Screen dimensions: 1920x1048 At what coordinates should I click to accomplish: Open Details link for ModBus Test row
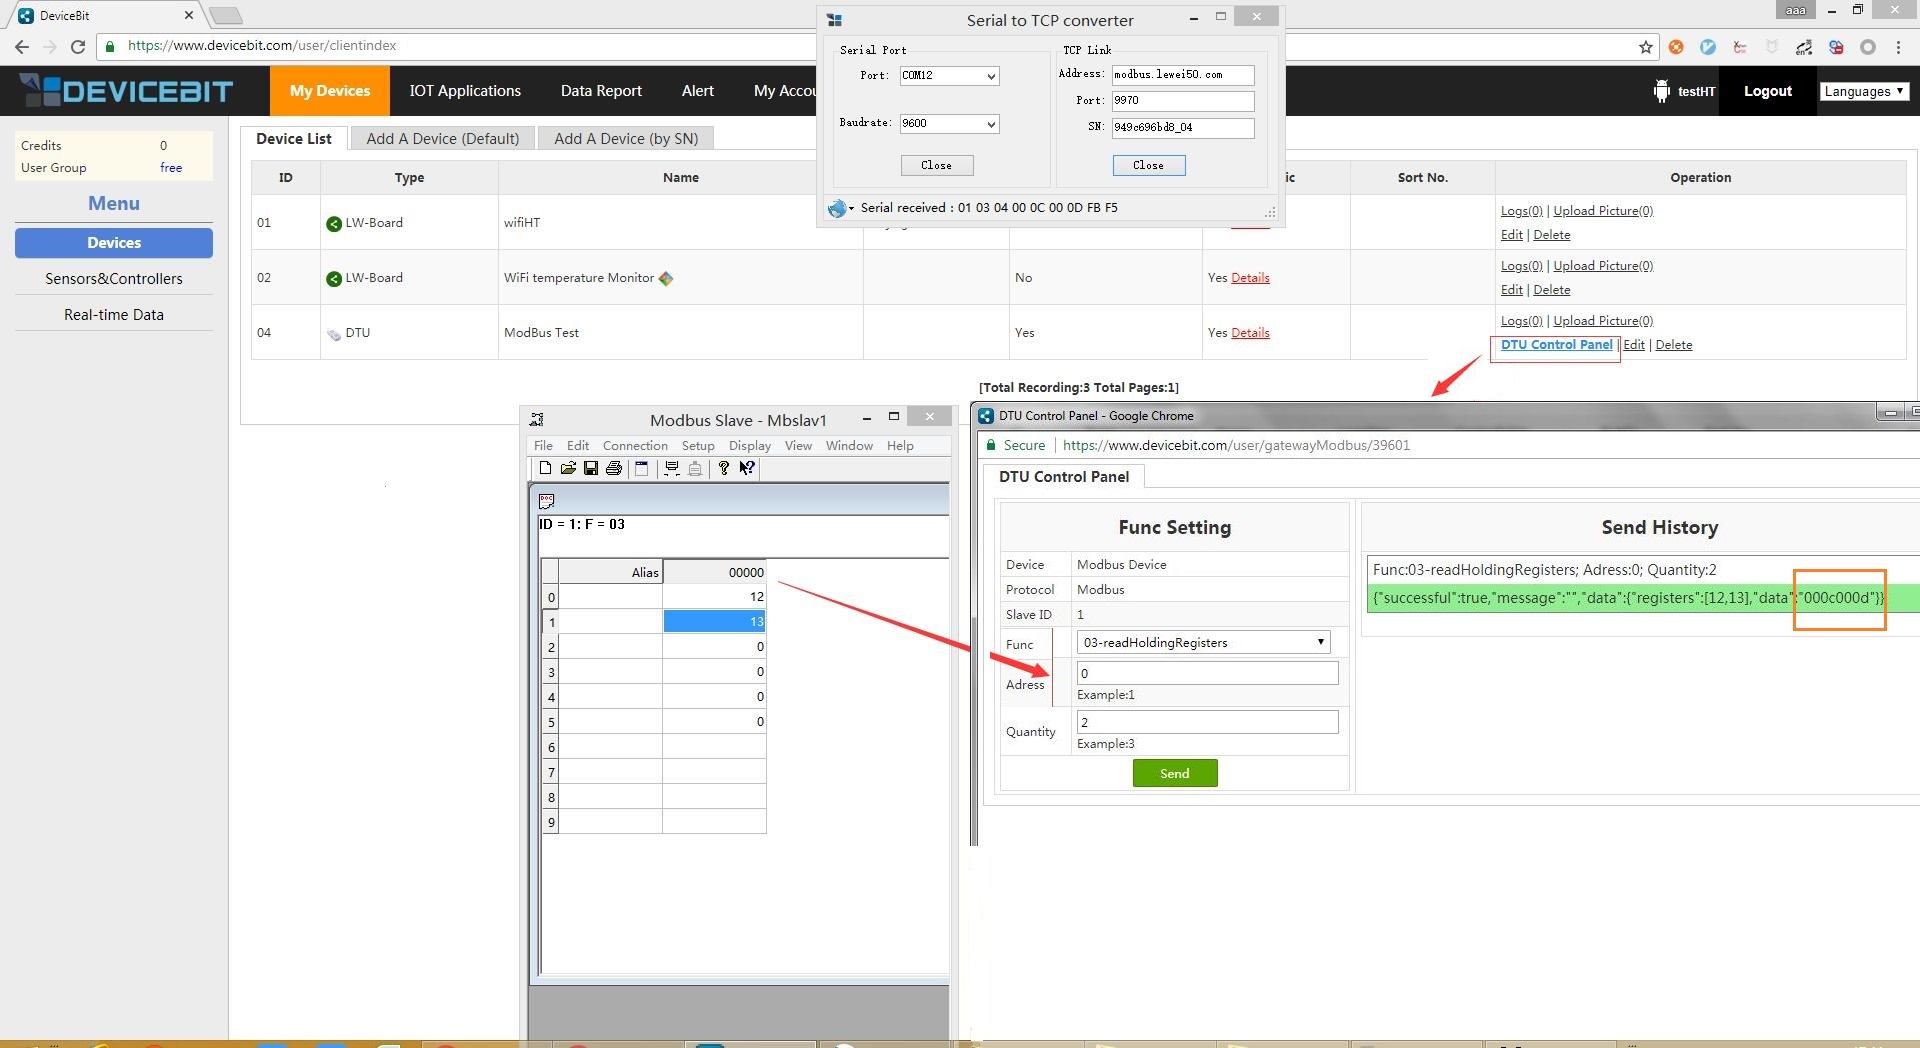click(1250, 333)
